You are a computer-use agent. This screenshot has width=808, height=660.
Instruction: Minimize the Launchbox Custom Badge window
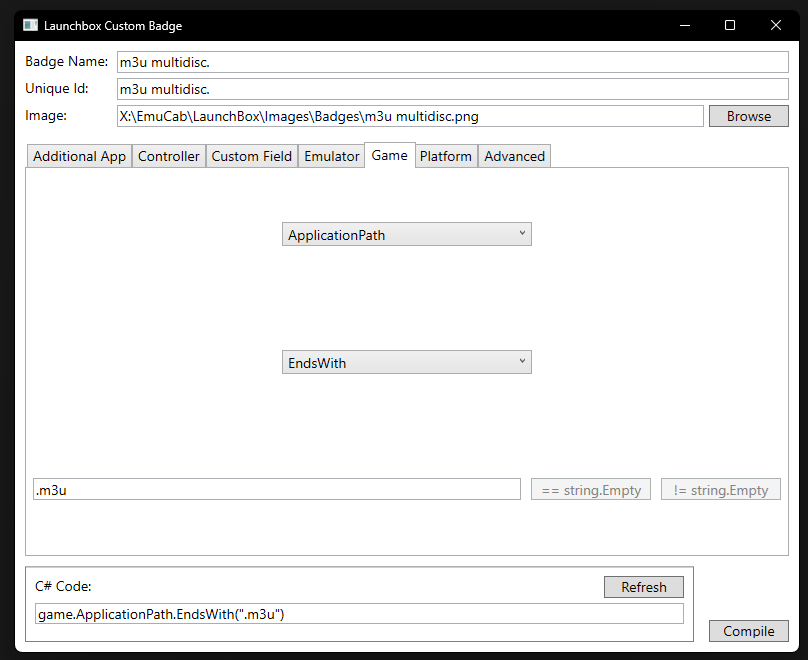tap(684, 25)
